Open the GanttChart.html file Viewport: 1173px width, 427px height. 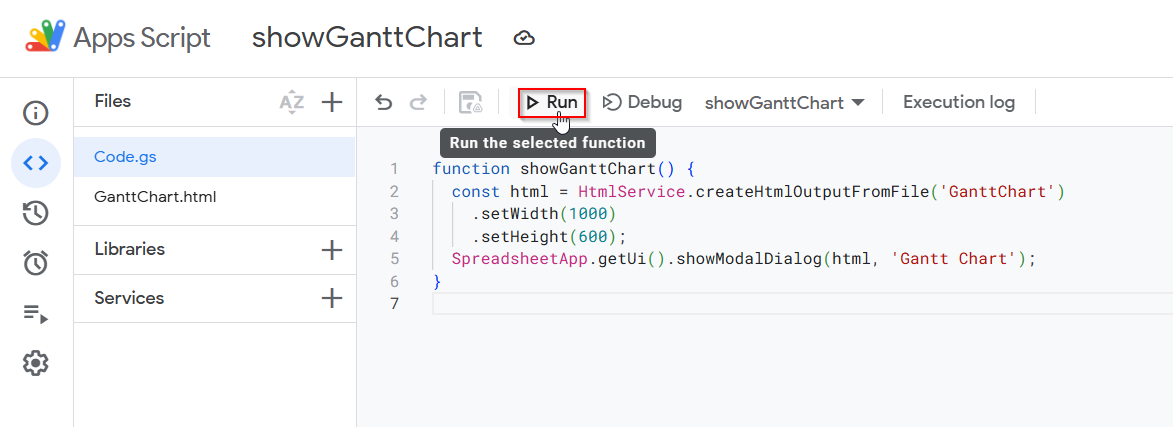click(x=215, y=197)
